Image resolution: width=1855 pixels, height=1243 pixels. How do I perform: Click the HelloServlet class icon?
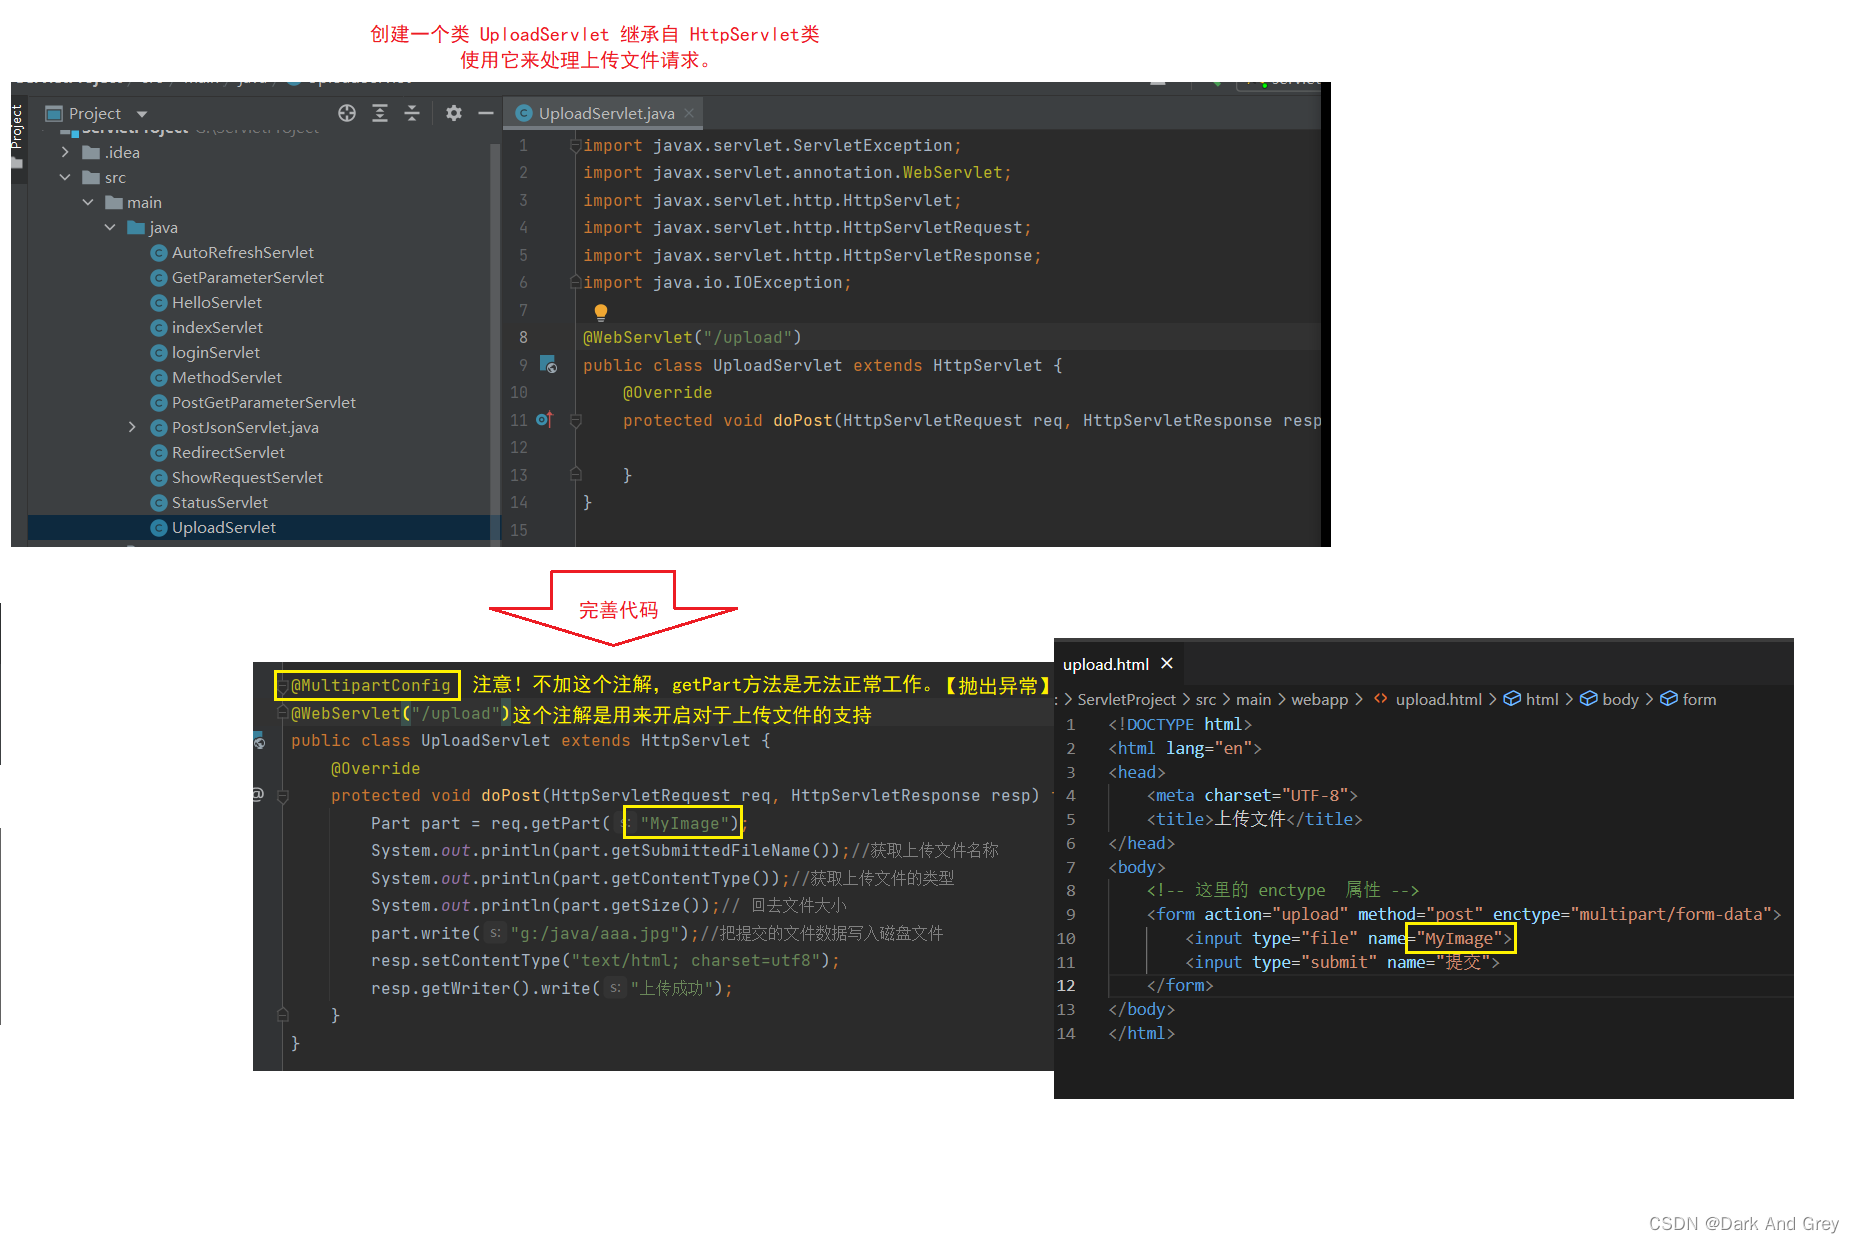click(x=158, y=303)
